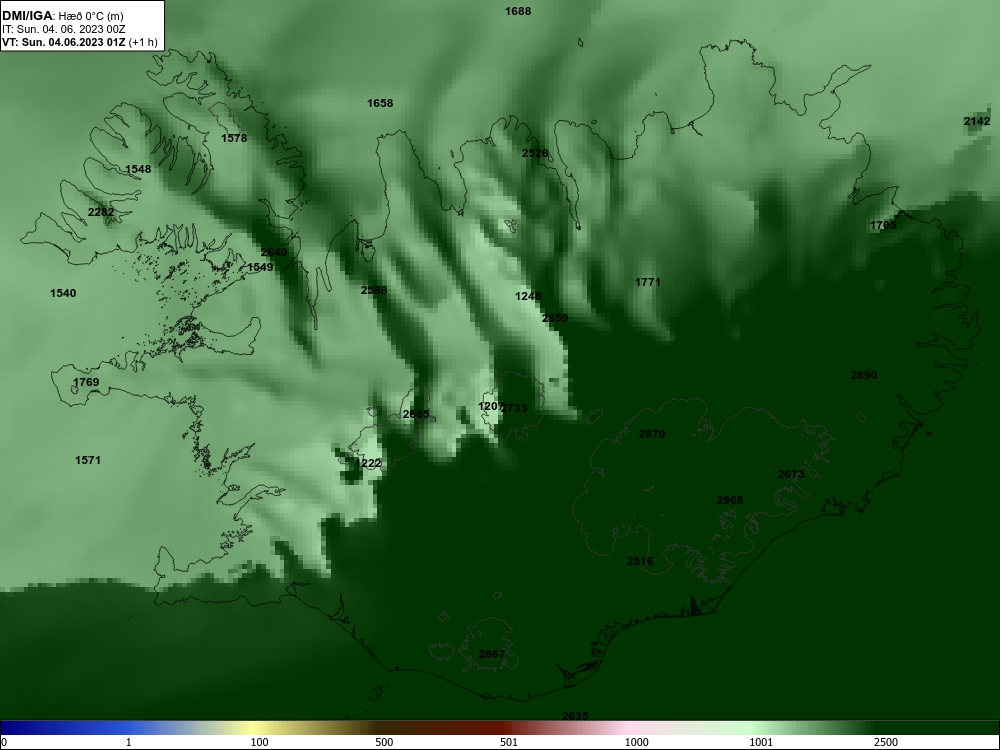
Task: Click the 1769 value on the peninsula
Action: (86, 383)
